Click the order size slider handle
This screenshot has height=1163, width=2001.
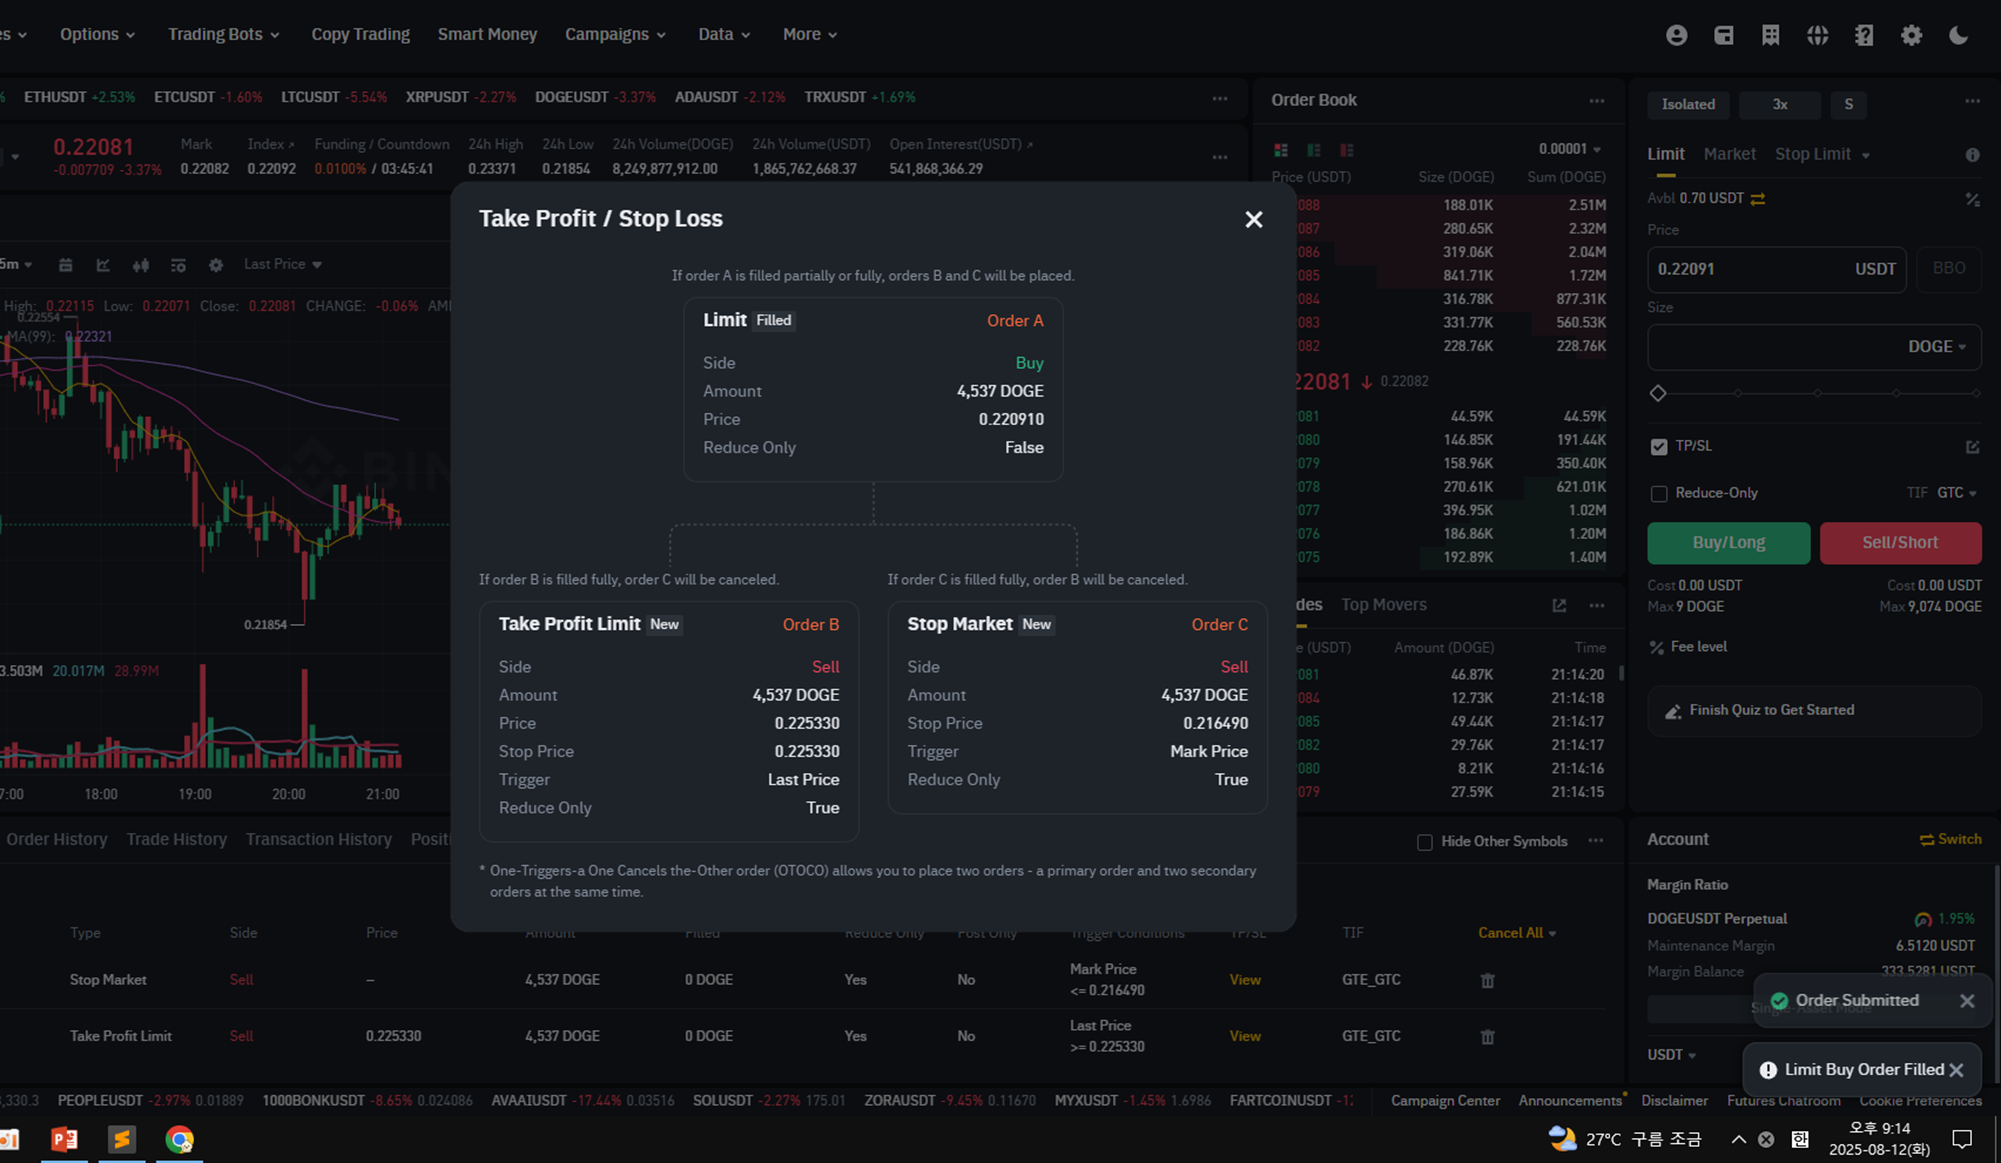tap(1658, 393)
